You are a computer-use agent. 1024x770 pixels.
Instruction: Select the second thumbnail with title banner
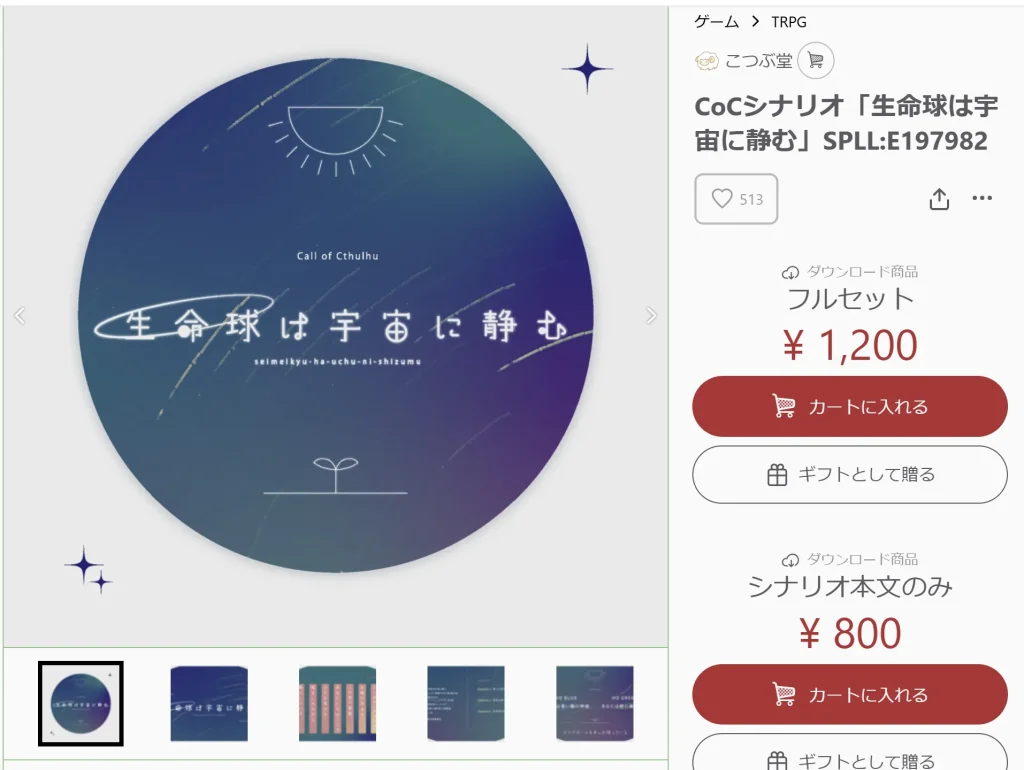pyautogui.click(x=209, y=703)
